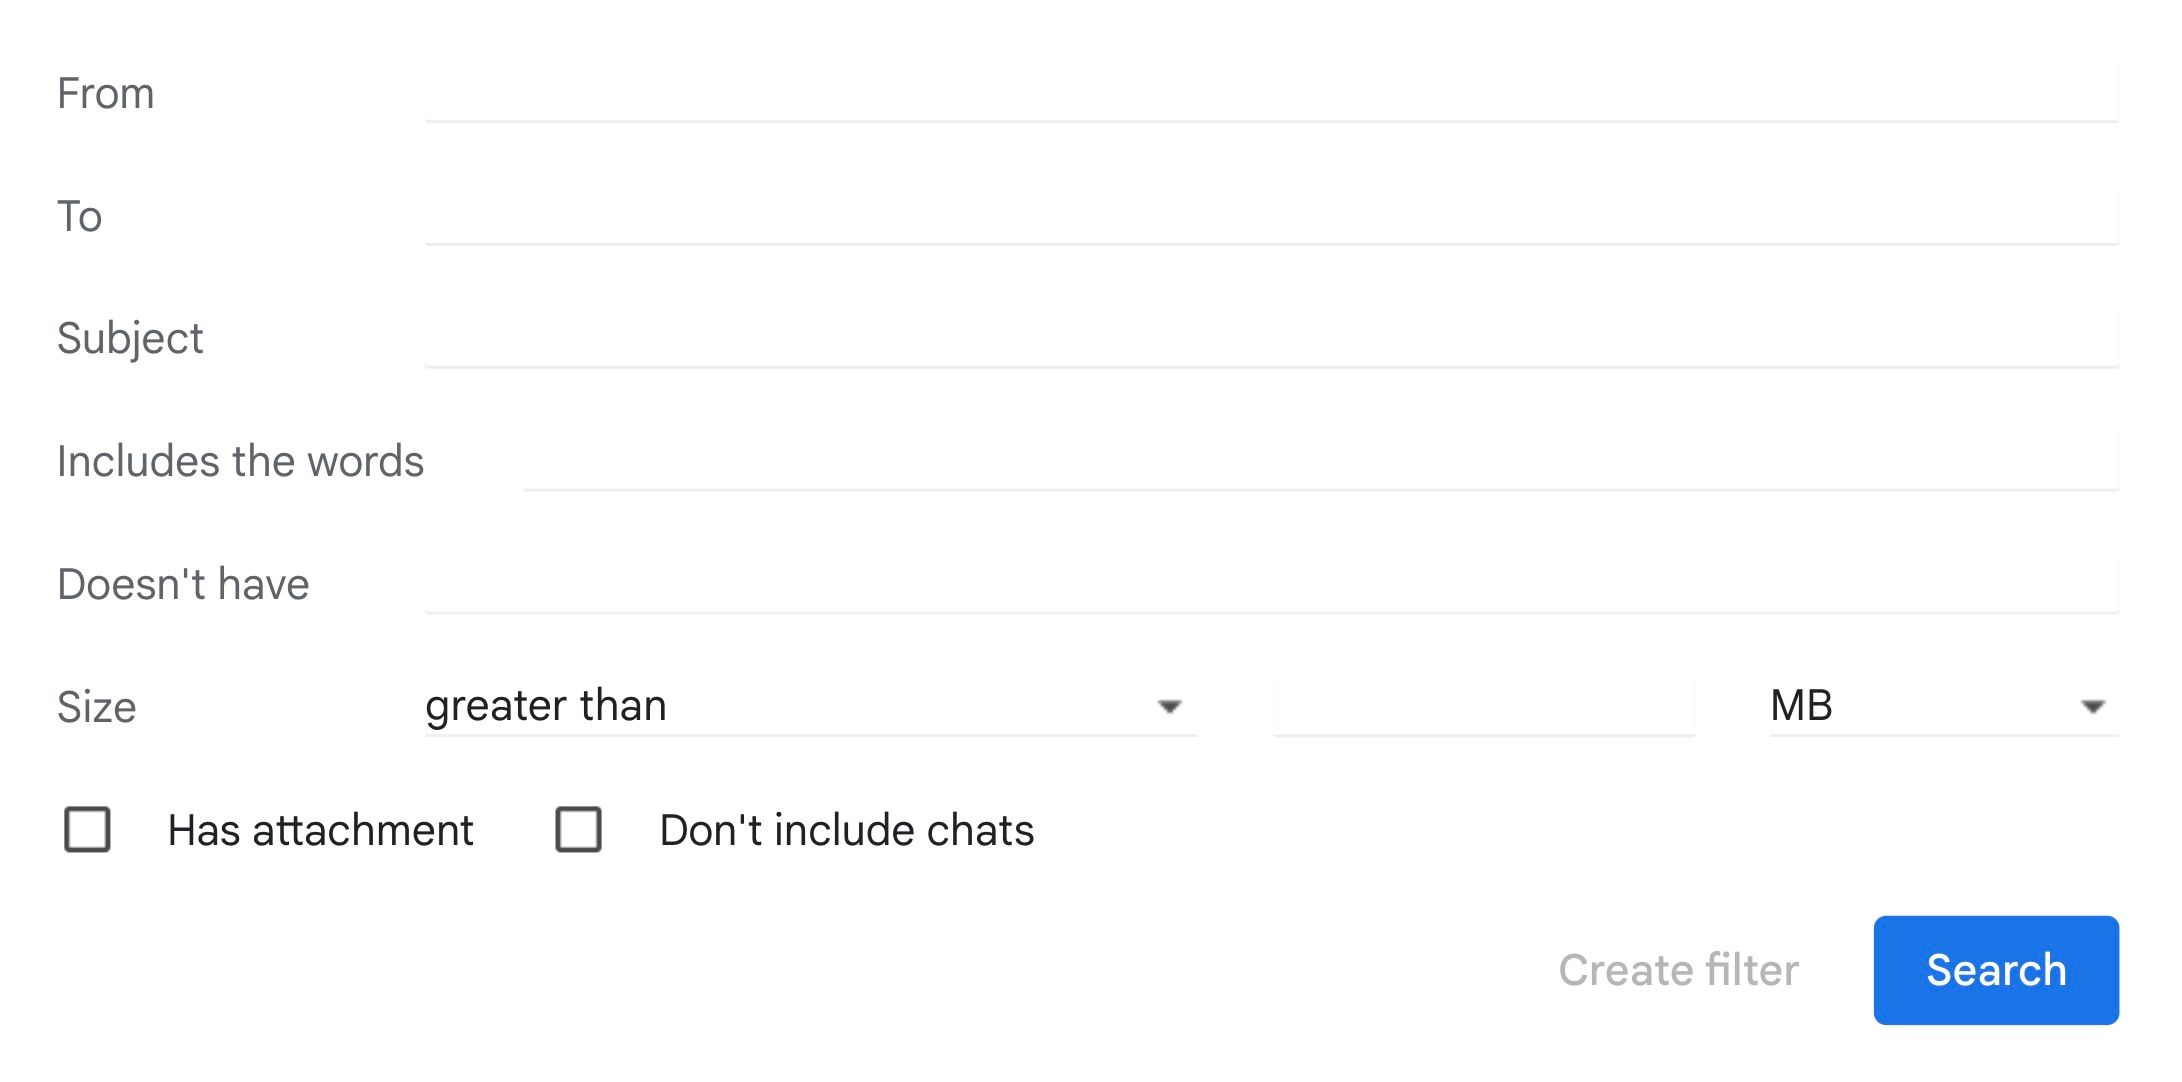Click the MB dropdown arrow
Screen dimensions: 2182x1082
point(2097,708)
